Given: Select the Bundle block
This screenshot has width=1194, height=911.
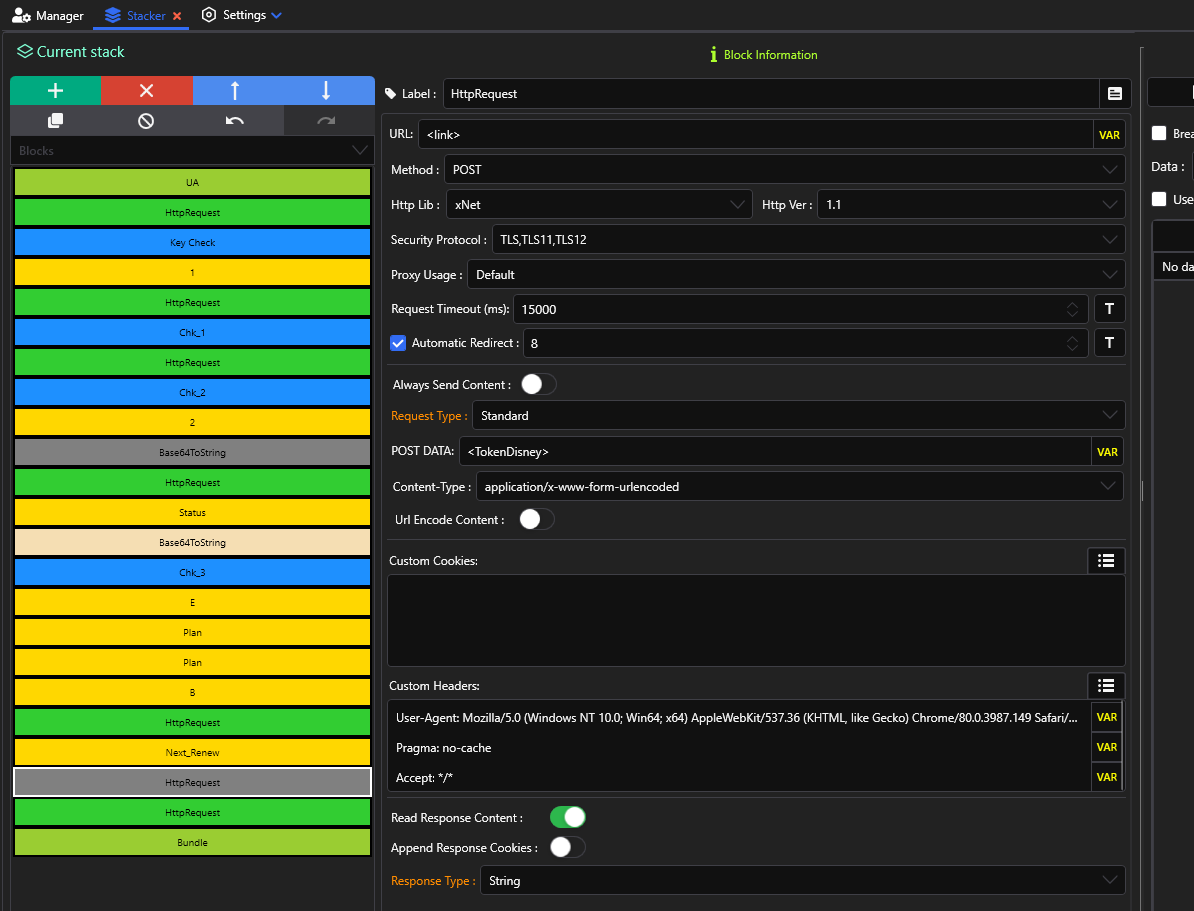Looking at the screenshot, I should click(x=193, y=842).
